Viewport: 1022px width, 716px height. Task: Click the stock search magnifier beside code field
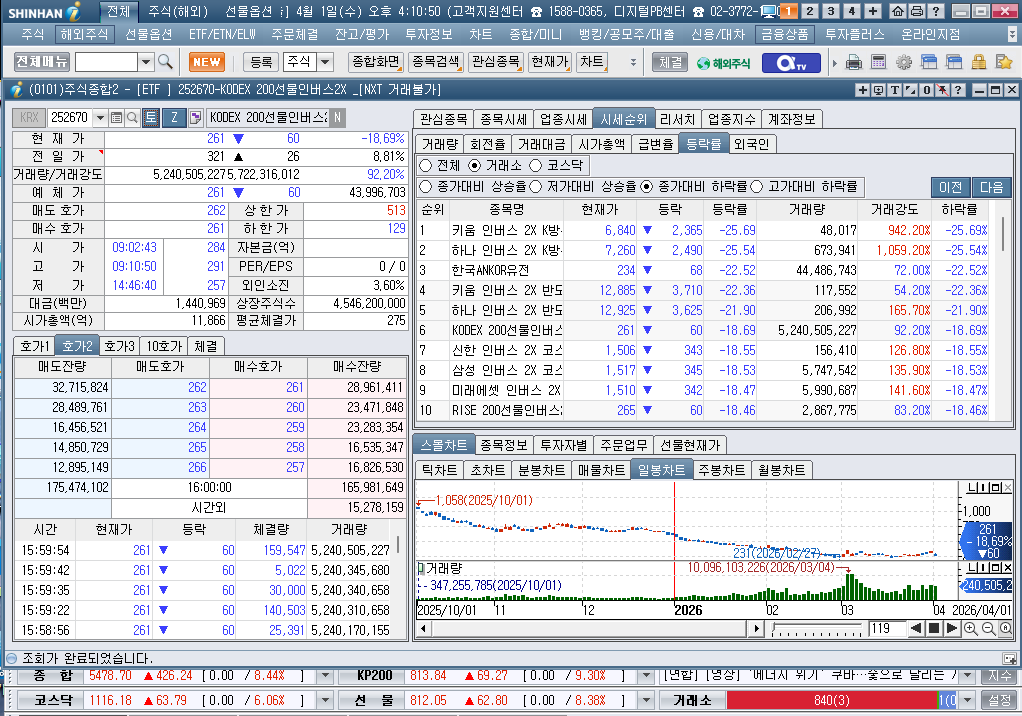[132, 118]
